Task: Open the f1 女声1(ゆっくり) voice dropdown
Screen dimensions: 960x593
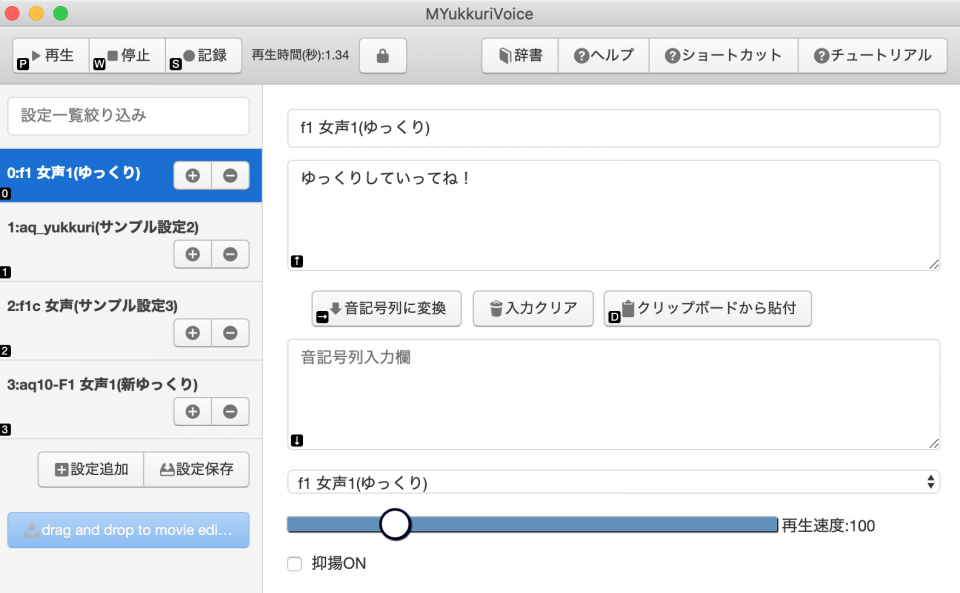Action: point(613,482)
